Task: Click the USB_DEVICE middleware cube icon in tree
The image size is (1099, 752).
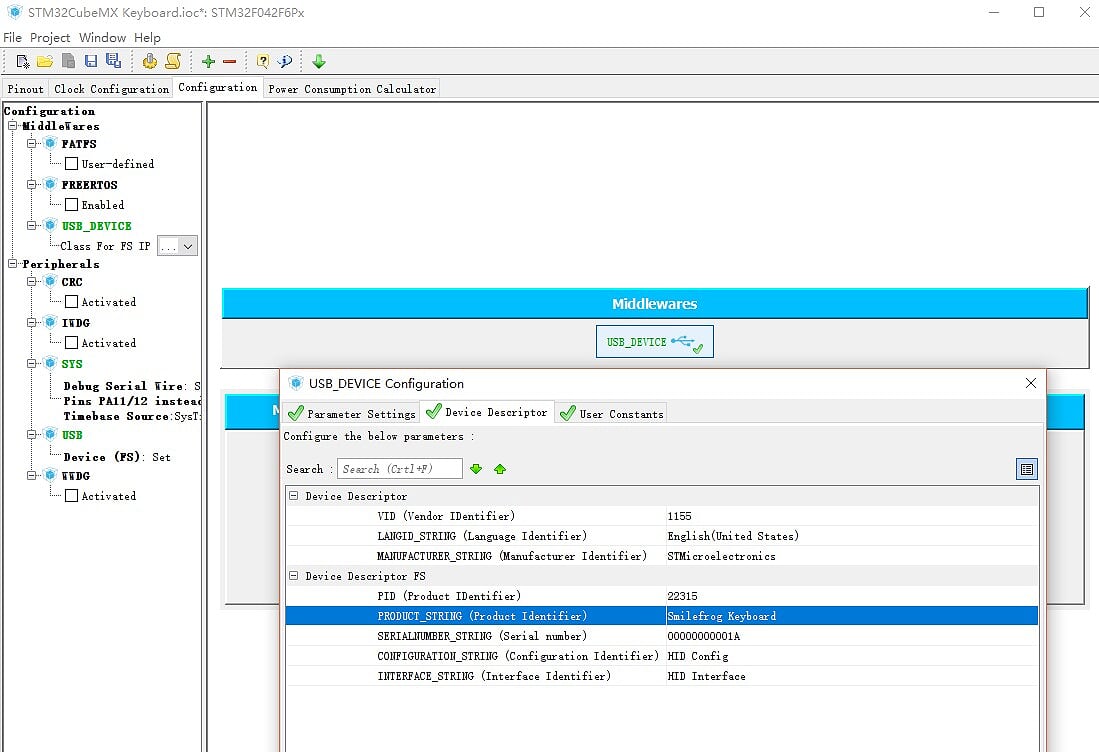Action: click(50, 226)
